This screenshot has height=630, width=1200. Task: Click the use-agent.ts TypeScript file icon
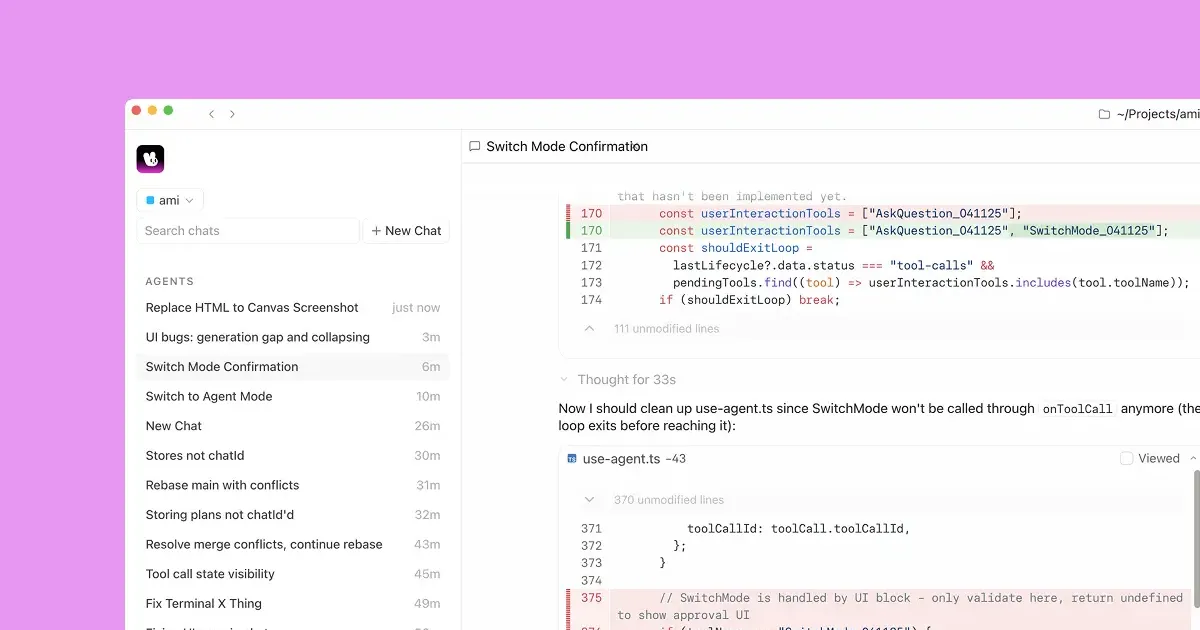[572, 459]
